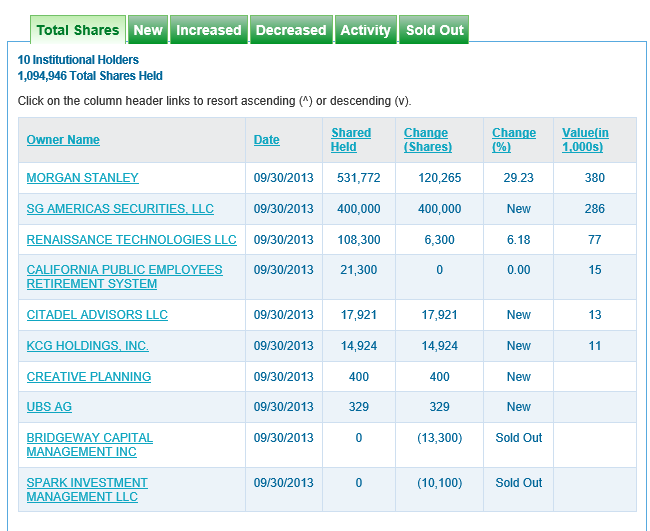Select Morgan Stanley's 531,772 shares held value
The height and width of the screenshot is (531, 650).
(359, 178)
